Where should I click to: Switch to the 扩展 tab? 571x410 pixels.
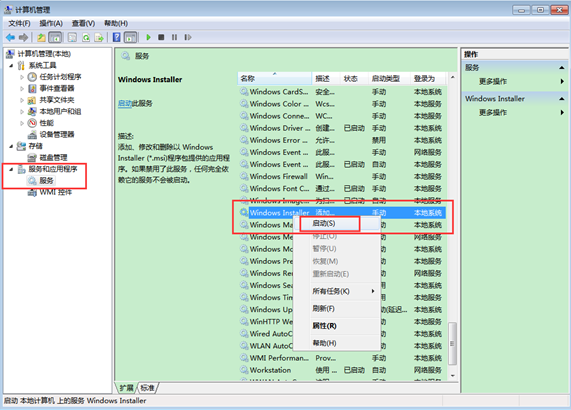click(127, 388)
